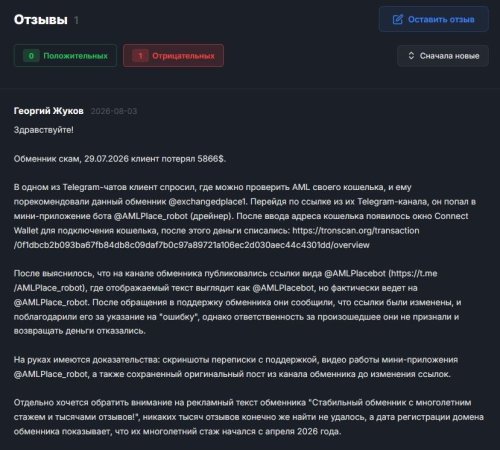Click the @AMLPlacebot mention after ссылки вида
Viewport: 500px width, 450px height.
(x=355, y=273)
